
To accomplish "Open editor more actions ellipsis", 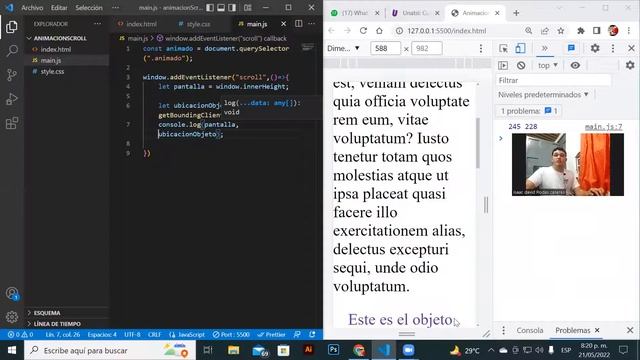I will click(x=312, y=24).
